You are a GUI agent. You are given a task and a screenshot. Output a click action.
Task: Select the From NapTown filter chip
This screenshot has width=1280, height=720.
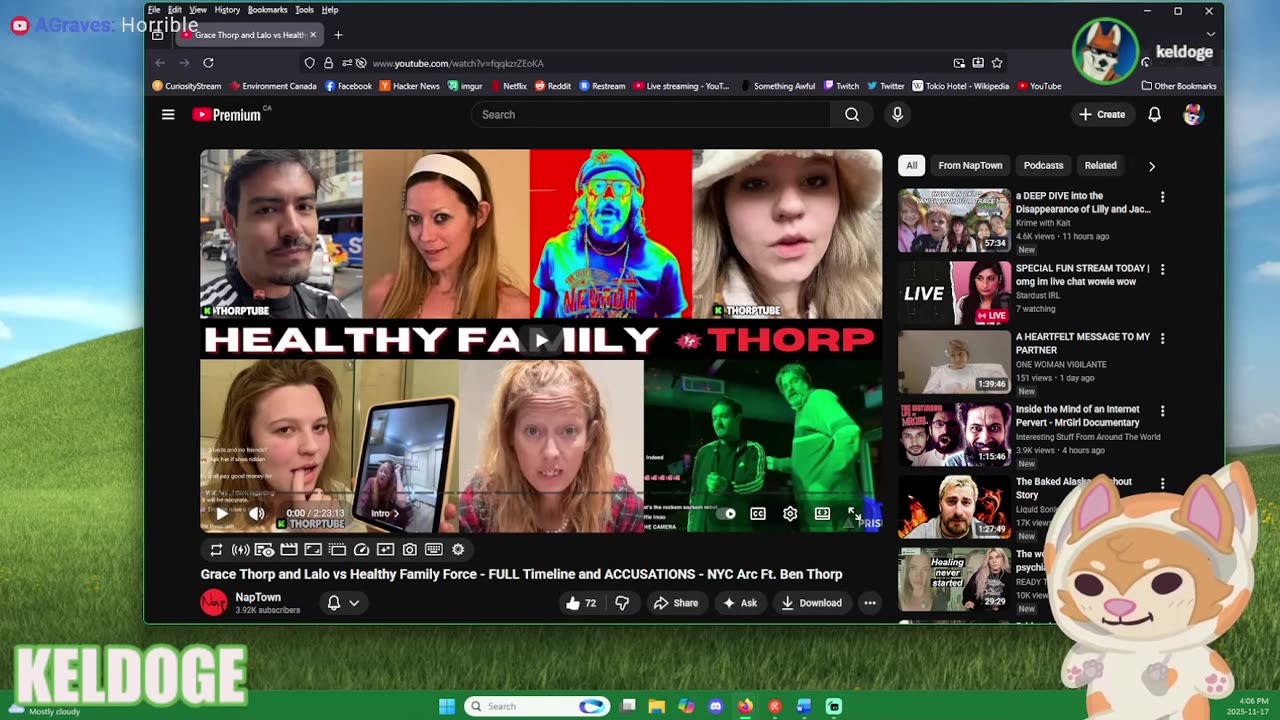coord(970,165)
